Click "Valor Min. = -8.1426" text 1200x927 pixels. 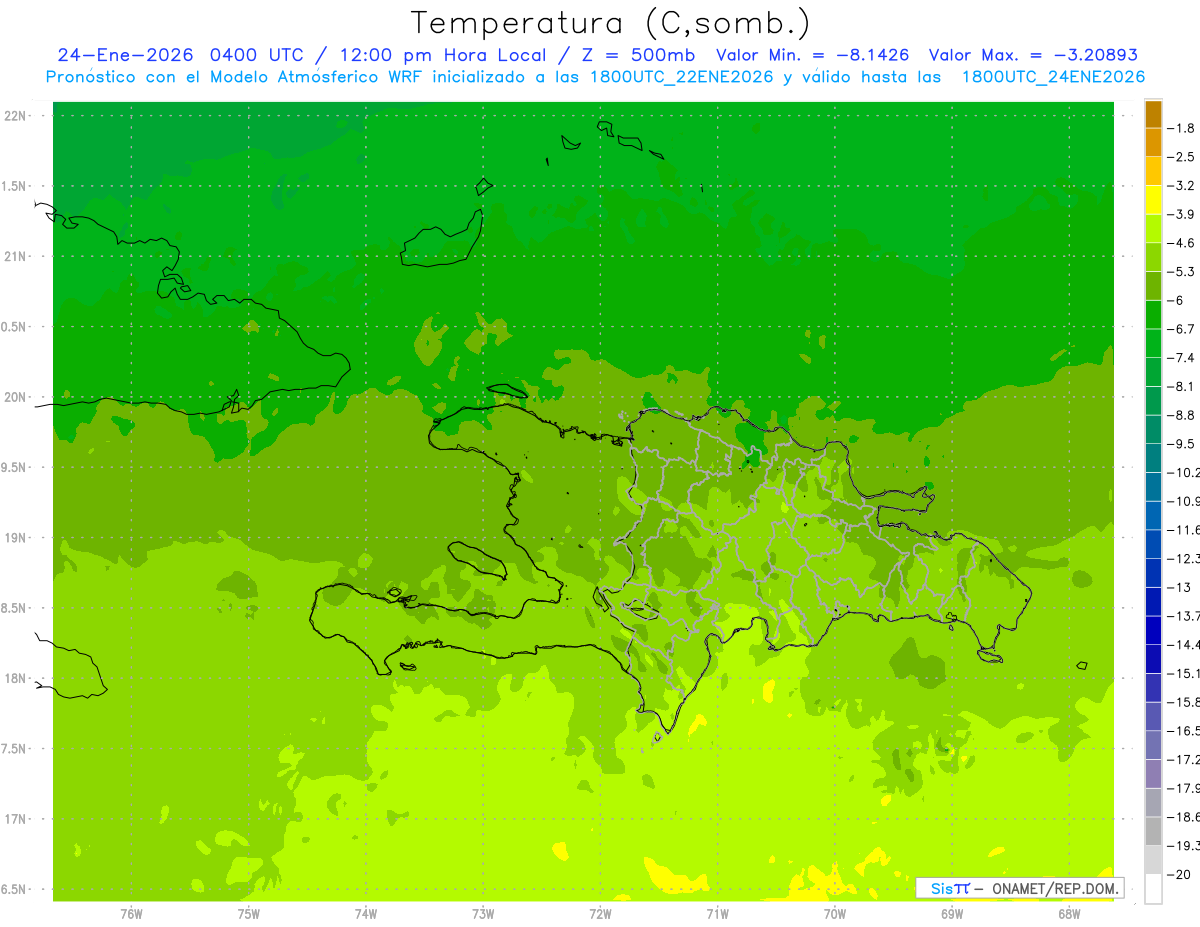(813, 55)
